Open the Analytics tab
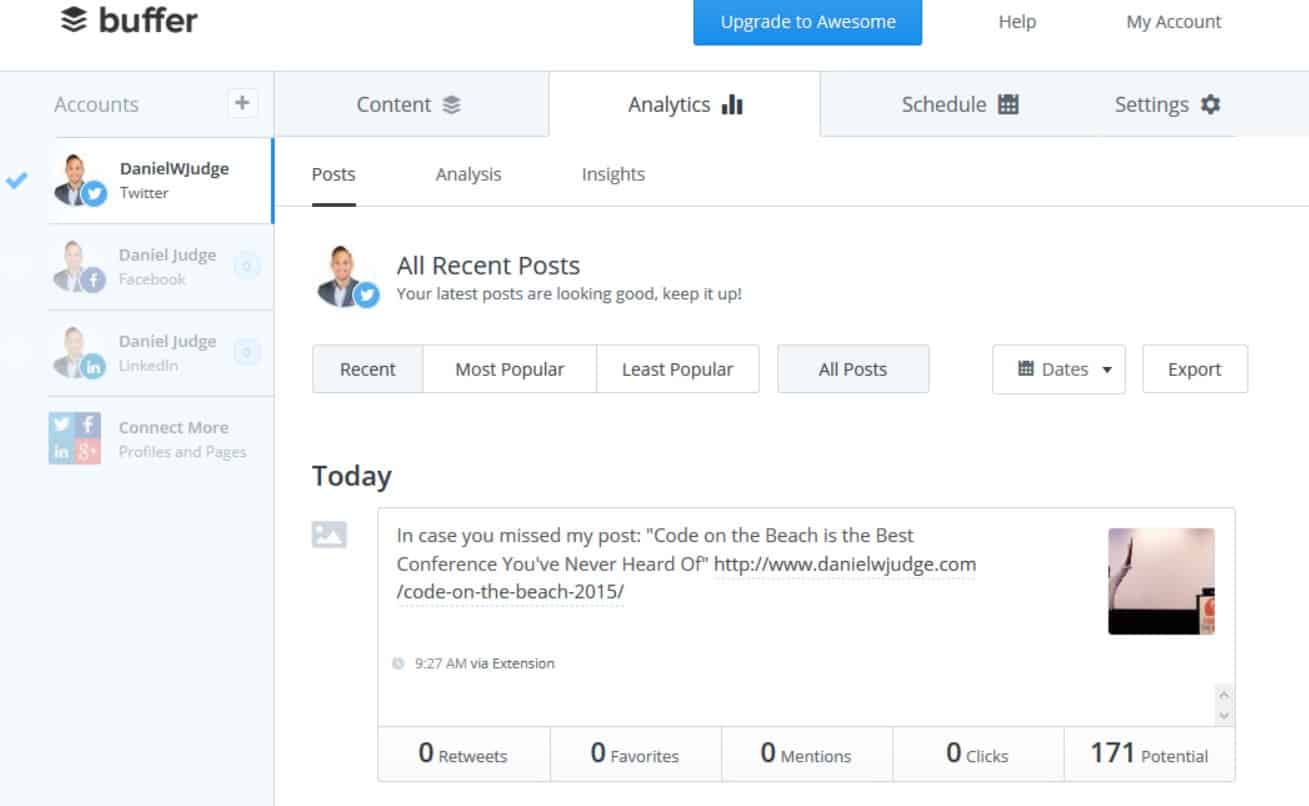 [x=685, y=104]
